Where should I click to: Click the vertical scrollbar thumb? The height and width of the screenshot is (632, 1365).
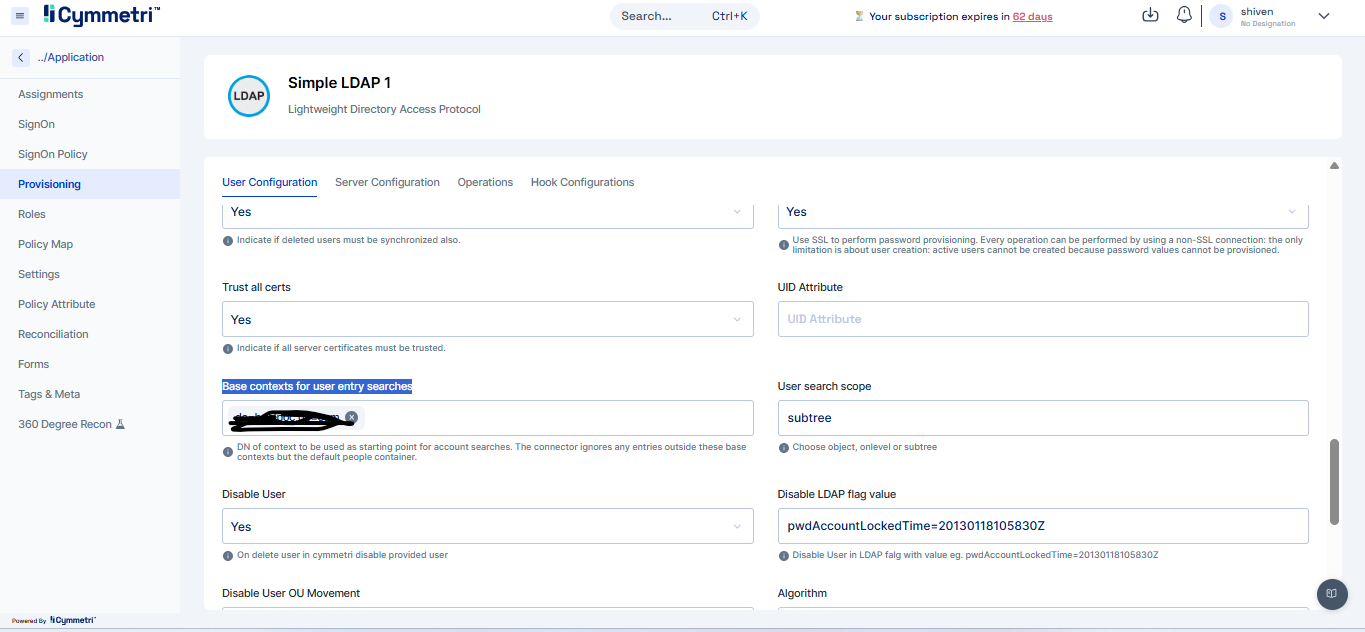[x=1334, y=481]
